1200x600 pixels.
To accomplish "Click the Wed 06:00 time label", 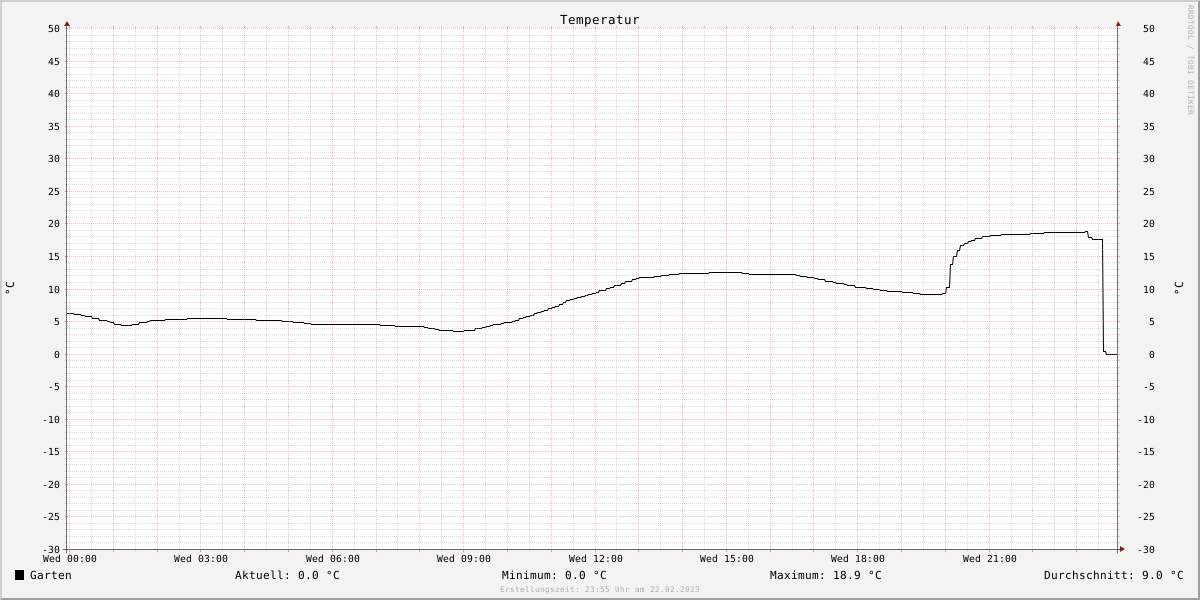I will pos(333,559).
